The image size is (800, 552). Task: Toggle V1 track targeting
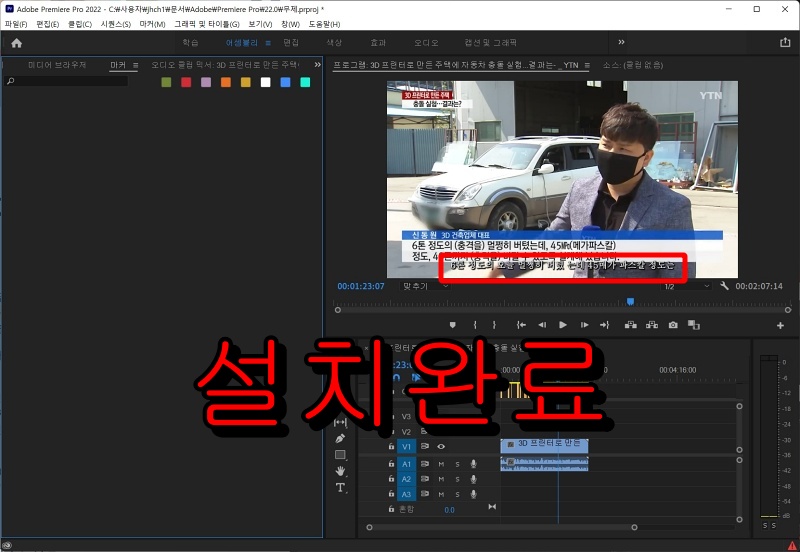click(x=406, y=446)
